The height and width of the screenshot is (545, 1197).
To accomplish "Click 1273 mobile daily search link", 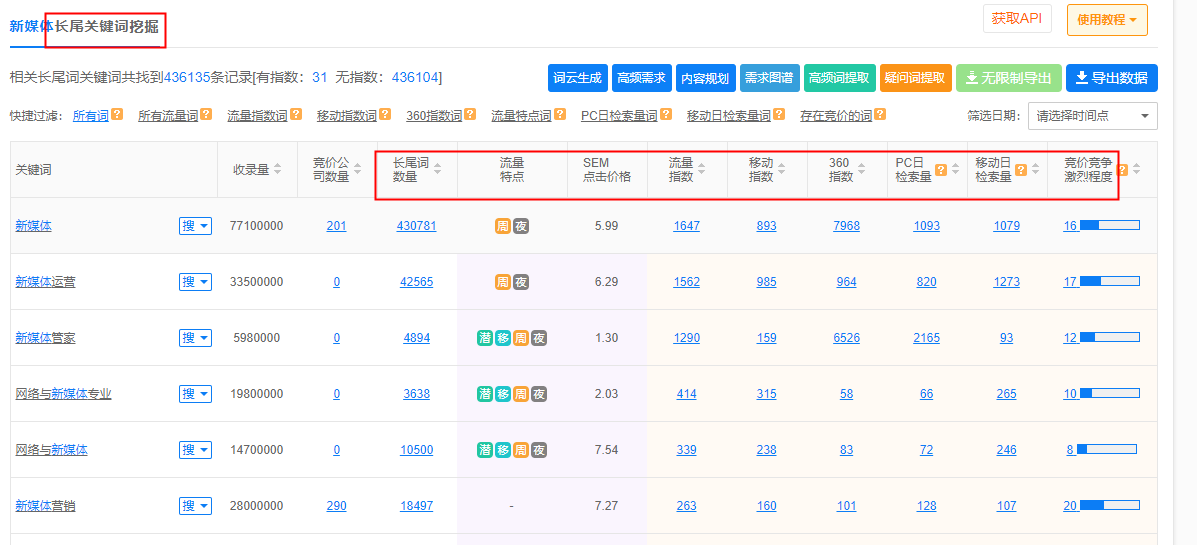I will point(1006,282).
